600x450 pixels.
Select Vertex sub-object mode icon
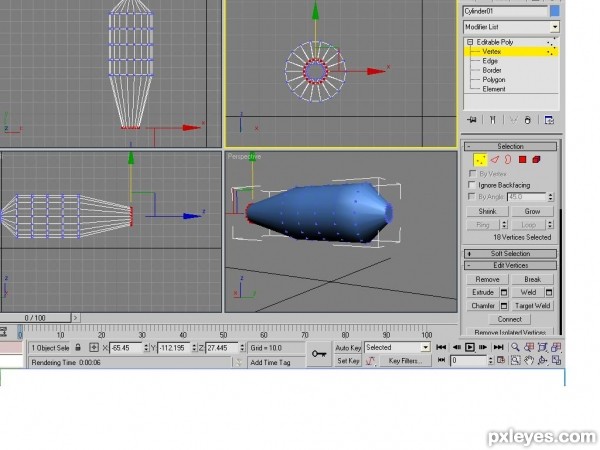pos(480,160)
